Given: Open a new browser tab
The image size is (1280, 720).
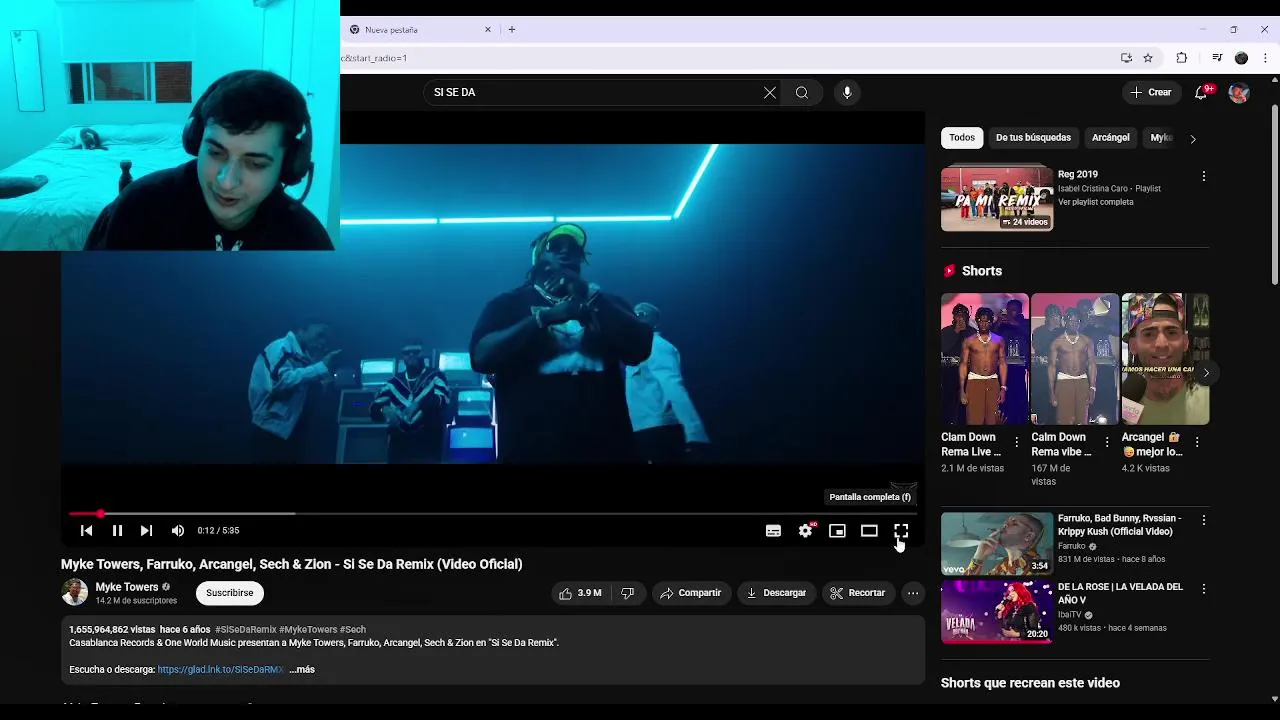Looking at the screenshot, I should 512,30.
